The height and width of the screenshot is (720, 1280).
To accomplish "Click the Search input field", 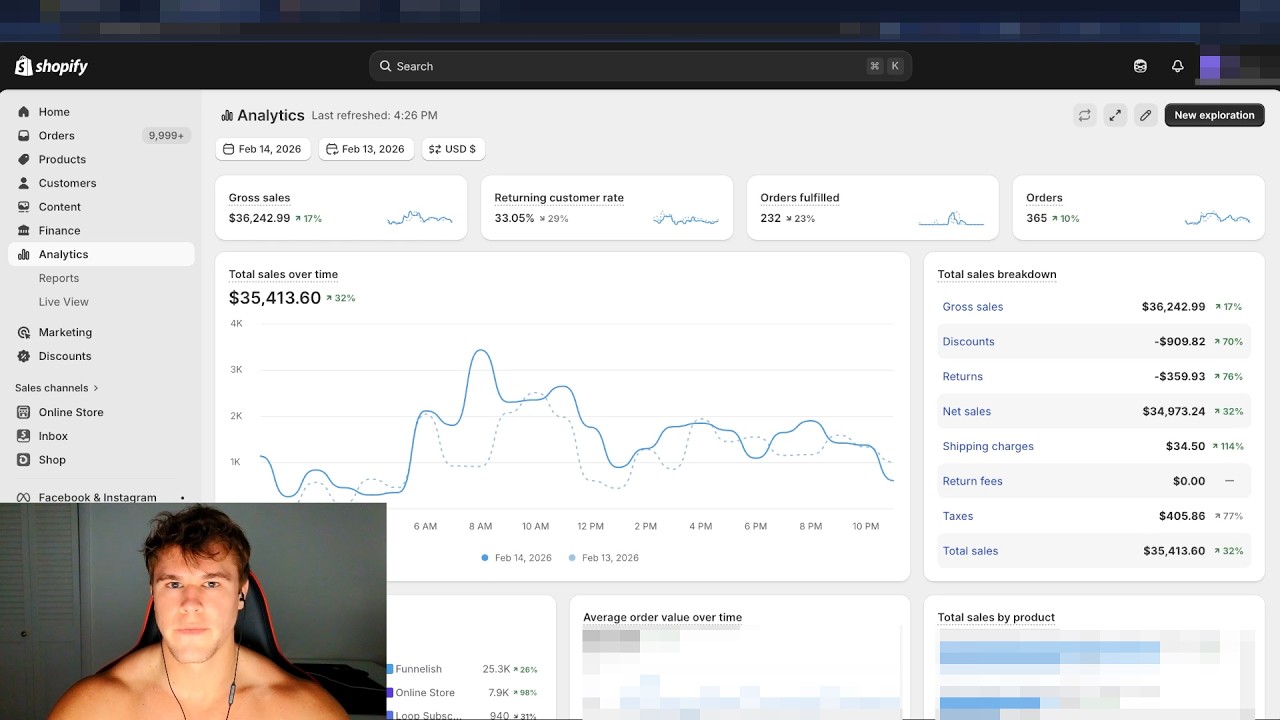I will (x=640, y=66).
